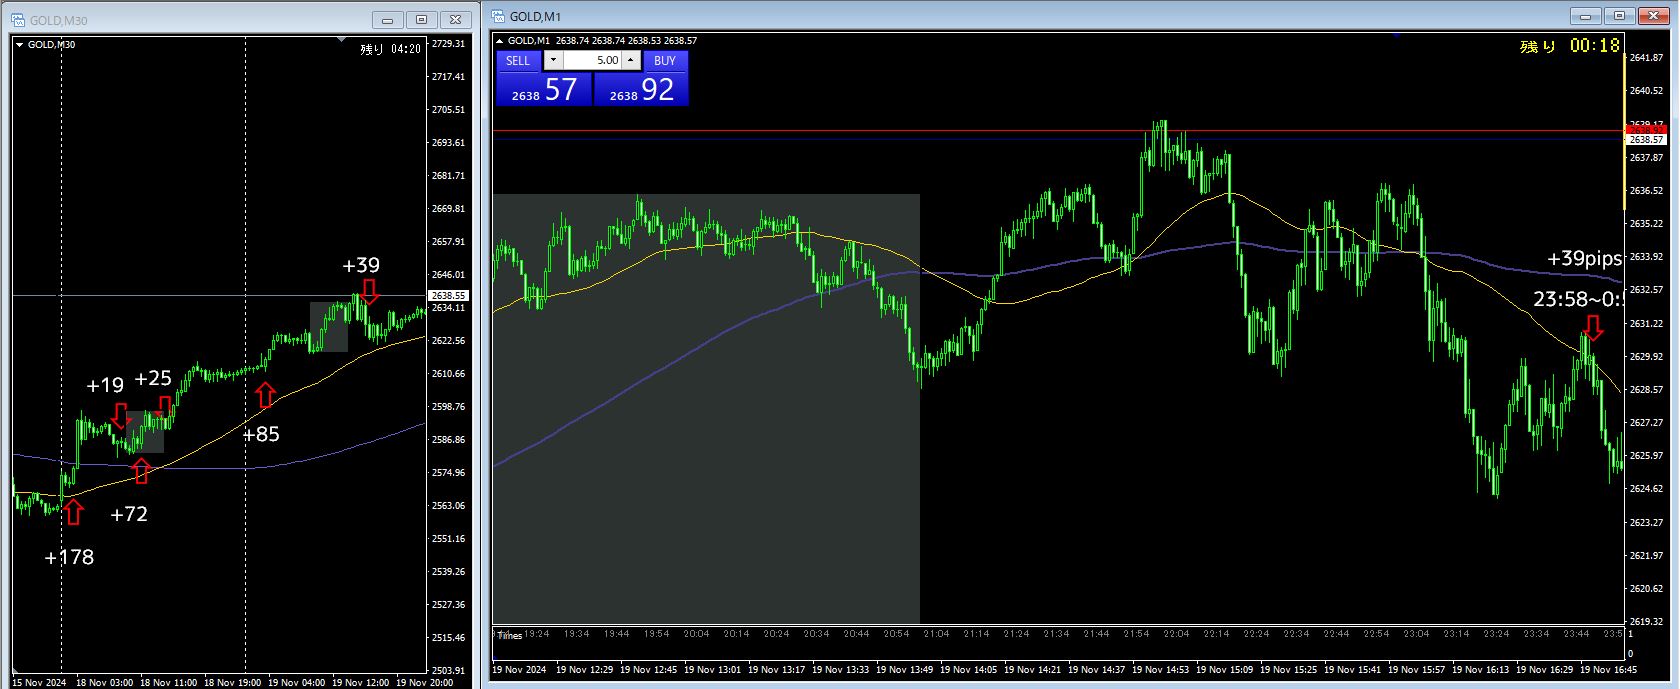Select the red horizontal price line
This screenshot has width=1680, height=689.
[1058, 130]
